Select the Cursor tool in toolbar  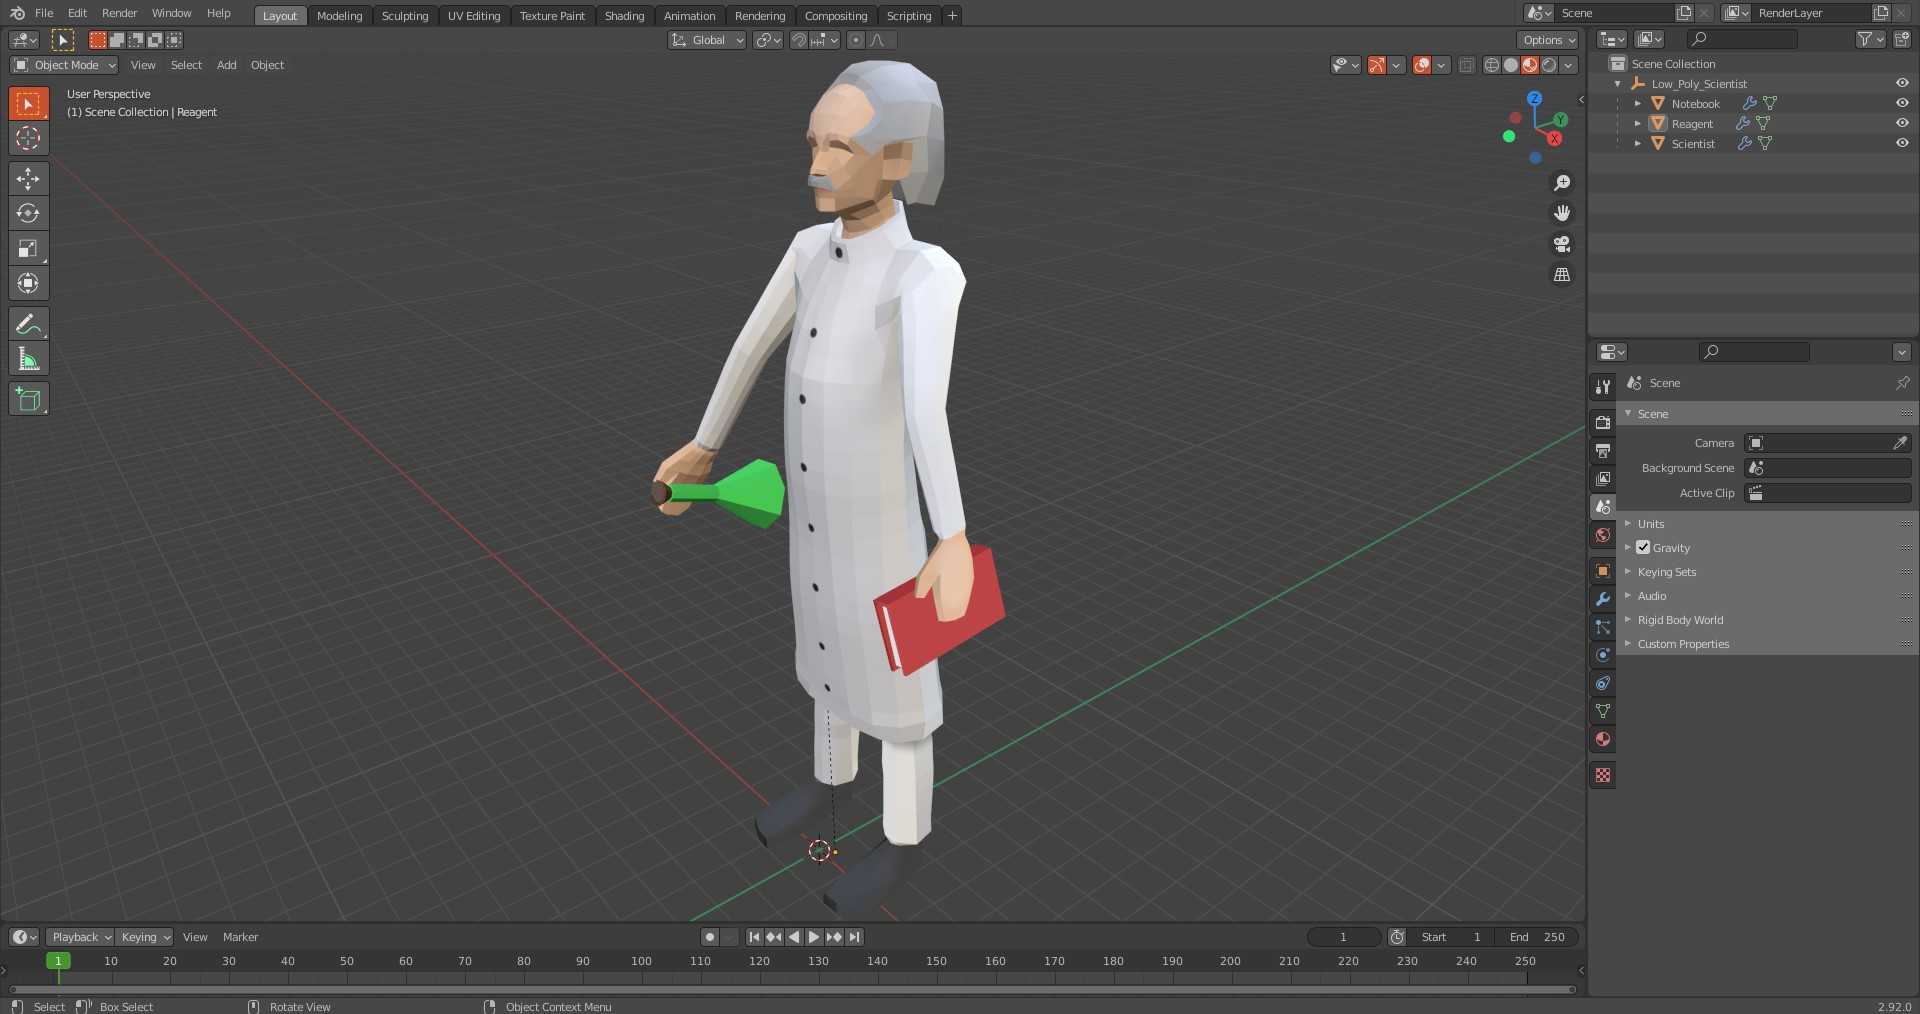[28, 138]
